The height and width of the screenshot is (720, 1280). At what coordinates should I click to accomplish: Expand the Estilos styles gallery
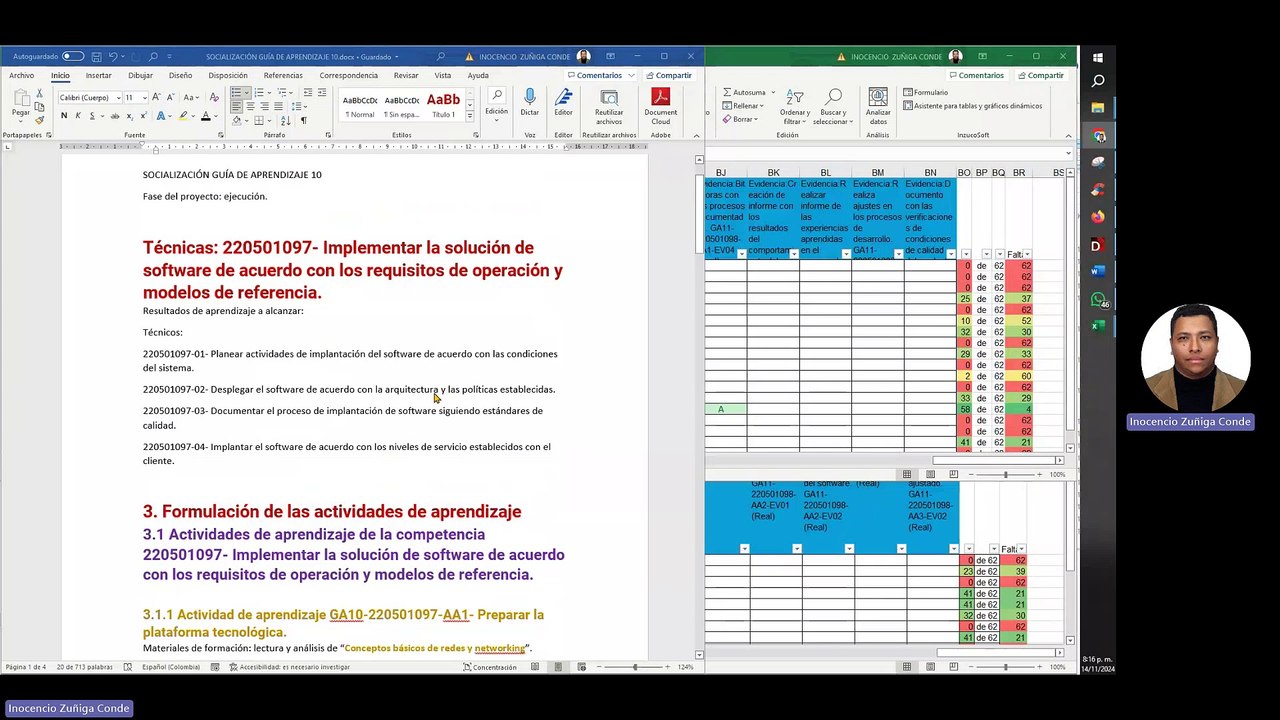point(472,116)
